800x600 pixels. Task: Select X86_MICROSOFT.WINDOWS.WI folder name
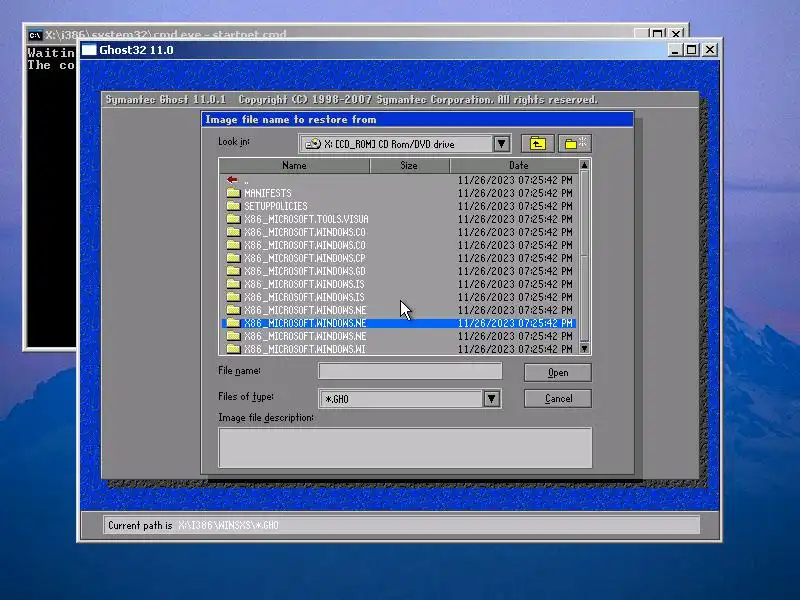click(305, 349)
